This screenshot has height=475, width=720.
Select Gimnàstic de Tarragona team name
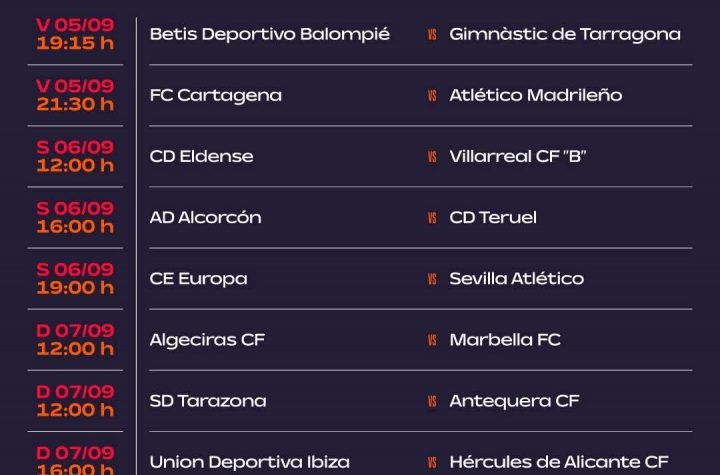tap(565, 34)
